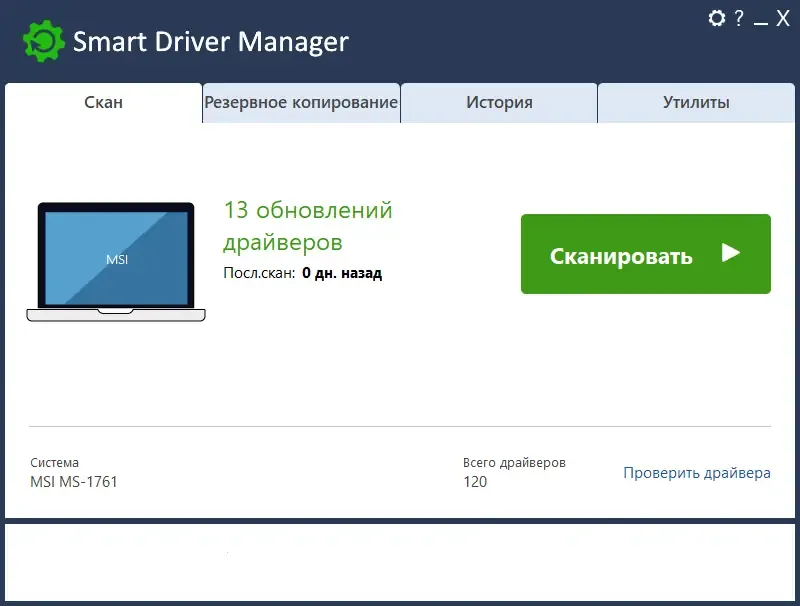Screen dimensions: 800x606
Task: Click the 'Посл.скан: 0 дн. назад' info
Action: [x=302, y=272]
